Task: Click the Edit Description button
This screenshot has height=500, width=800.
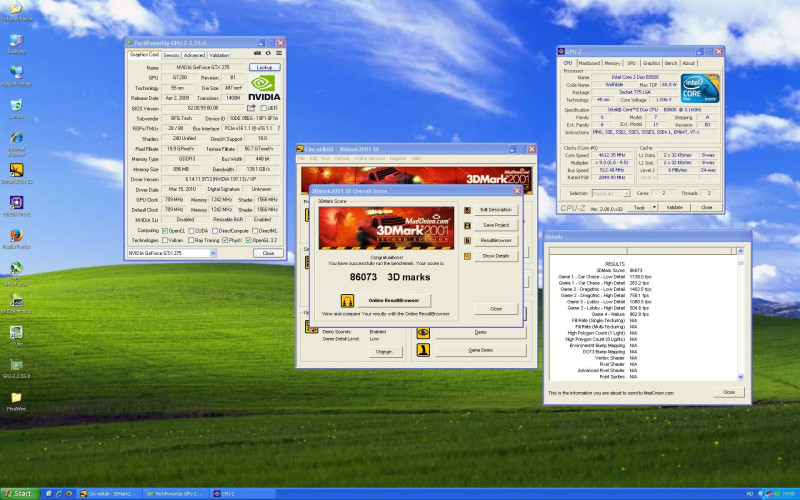Action: coord(496,210)
